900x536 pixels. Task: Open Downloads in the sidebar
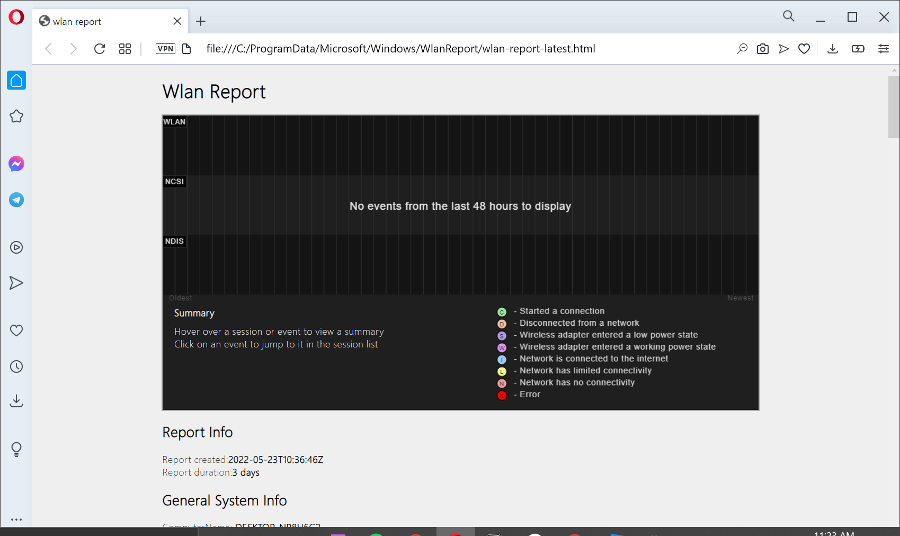16,401
